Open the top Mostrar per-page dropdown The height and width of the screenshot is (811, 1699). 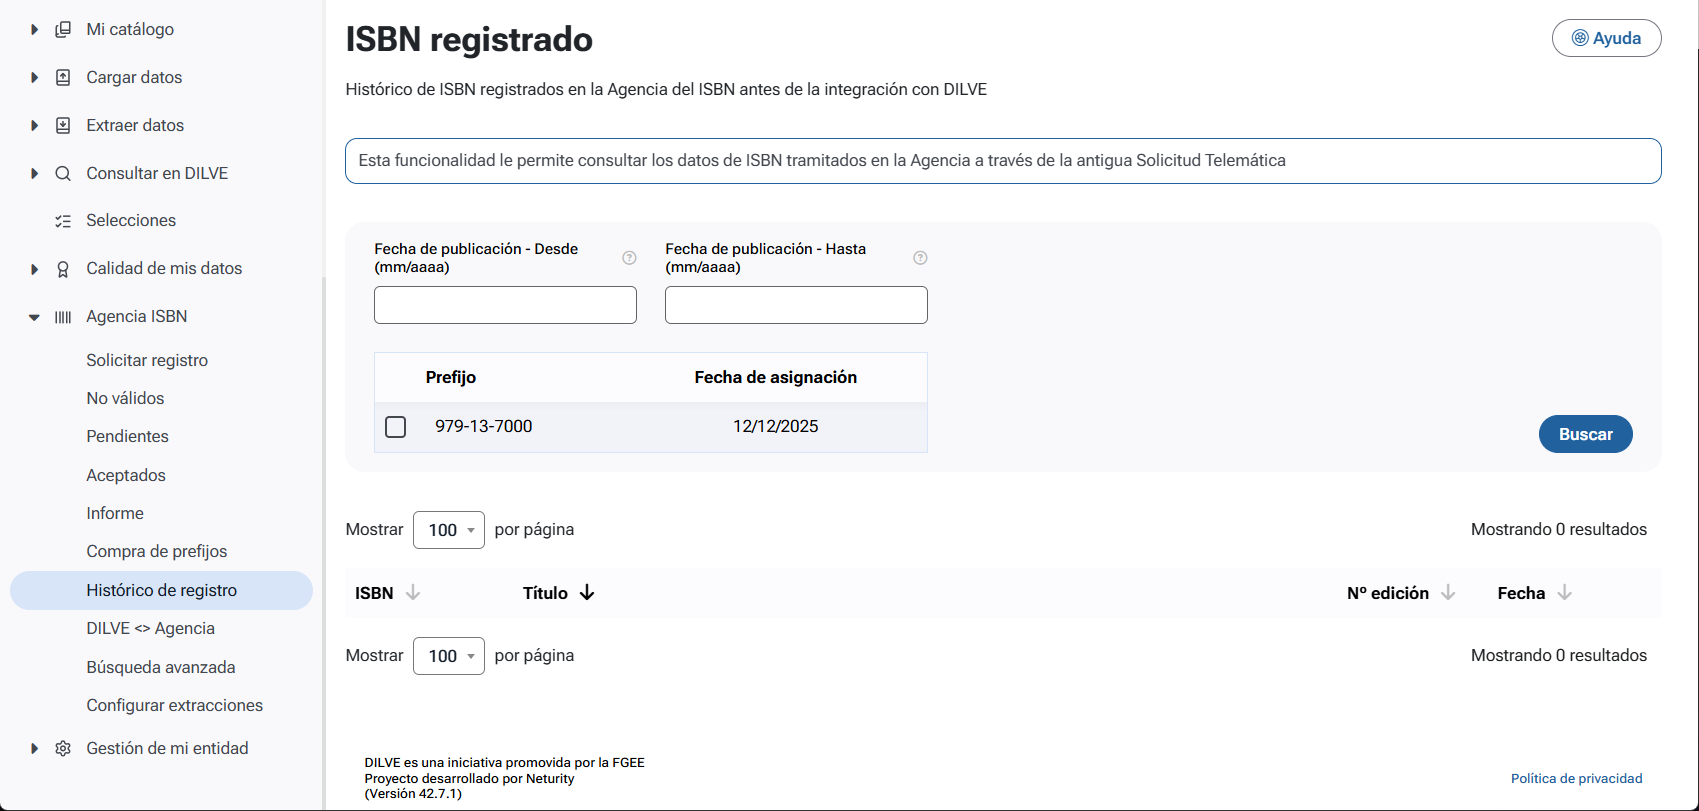(x=449, y=530)
